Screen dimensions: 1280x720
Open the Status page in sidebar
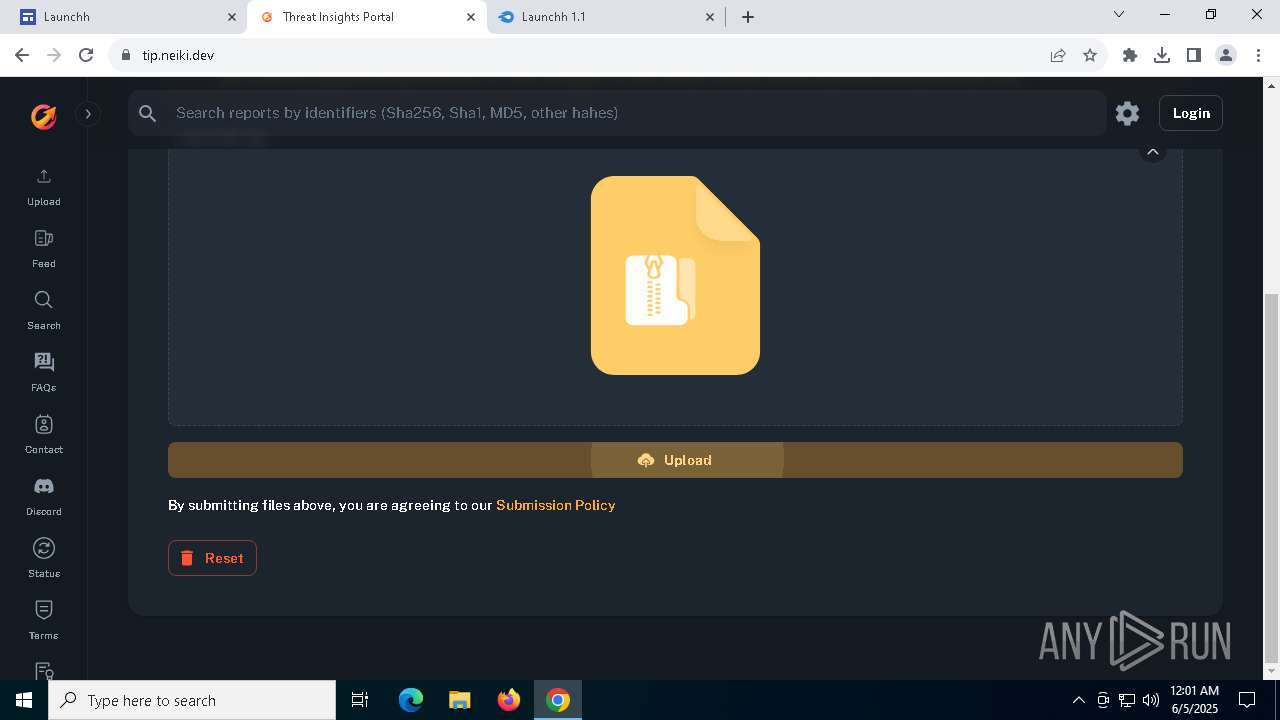(43, 559)
